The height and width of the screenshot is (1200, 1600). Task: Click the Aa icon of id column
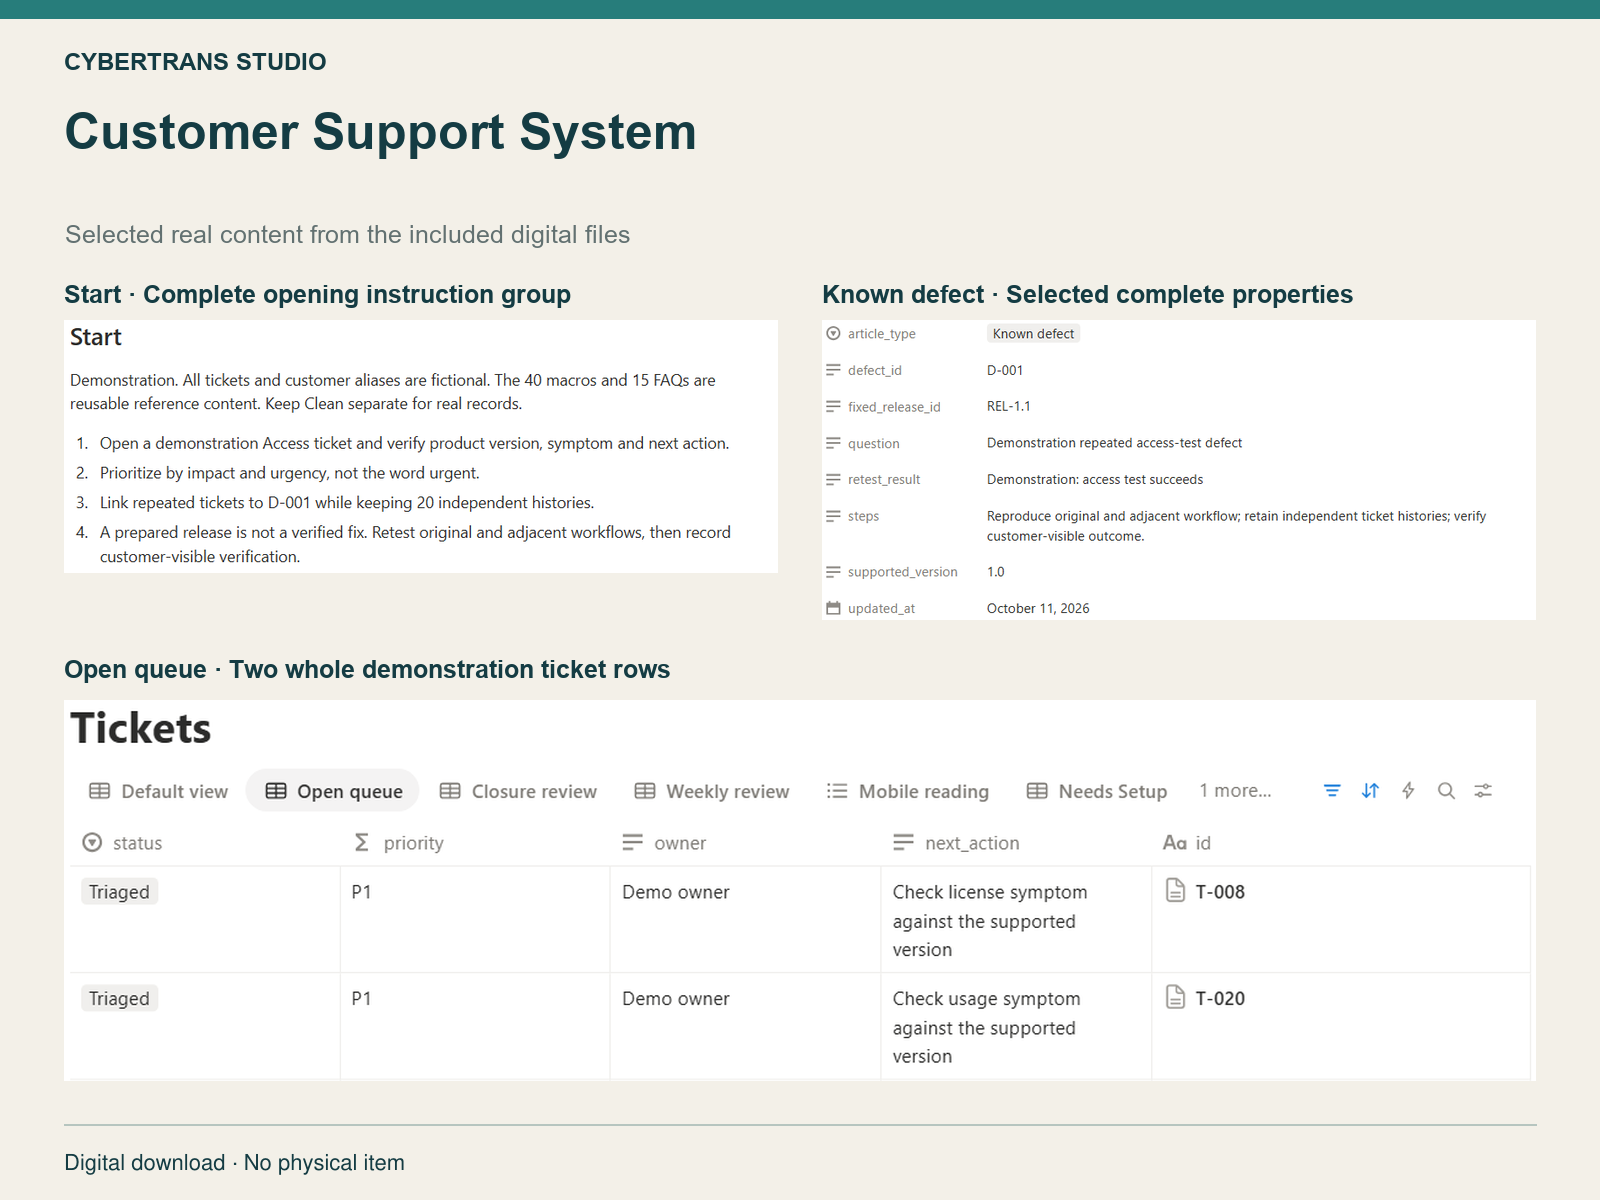tap(1174, 843)
